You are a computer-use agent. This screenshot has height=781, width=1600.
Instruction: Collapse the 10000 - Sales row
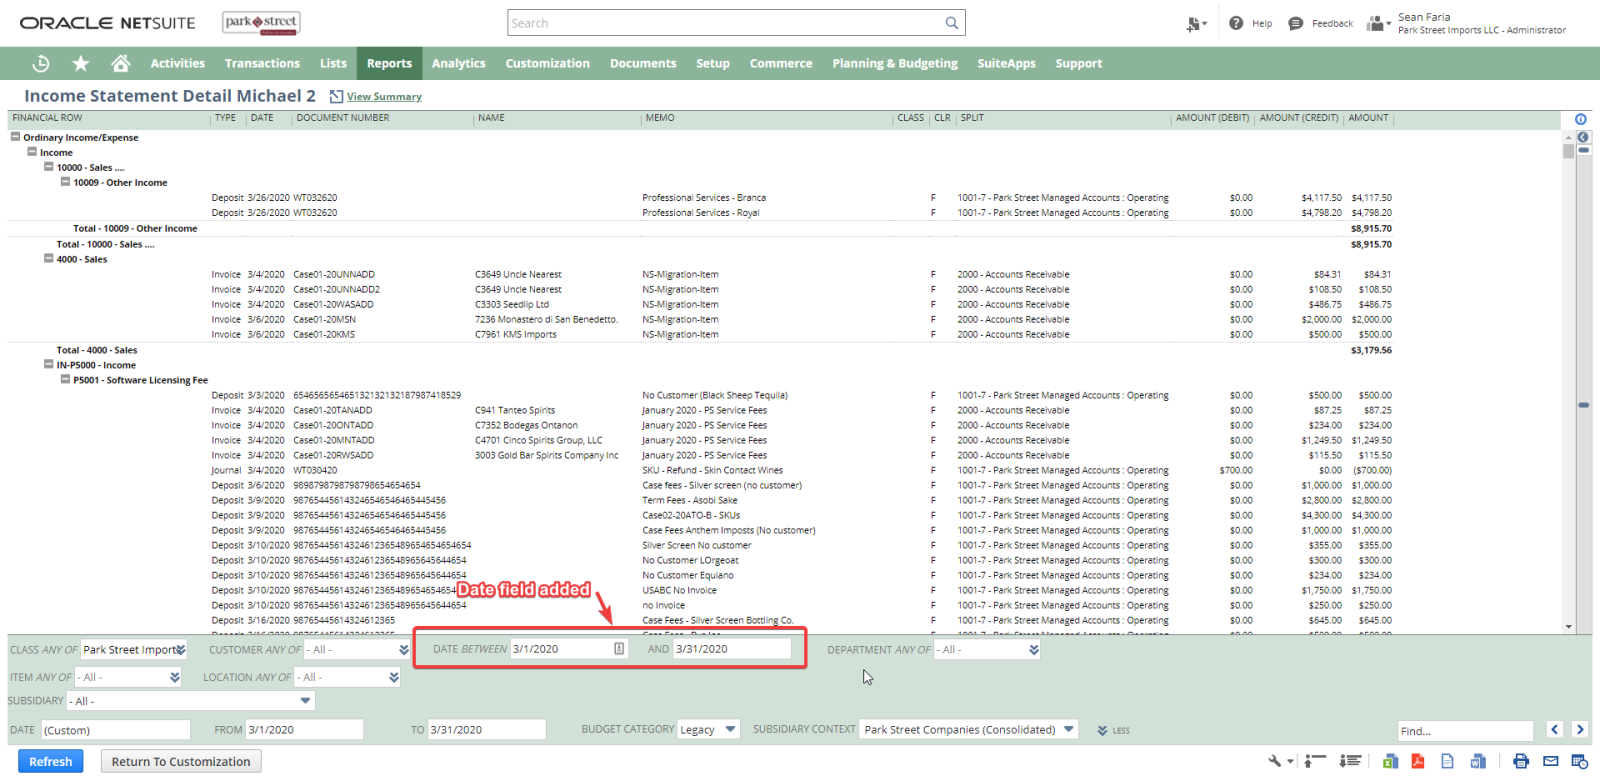(48, 167)
